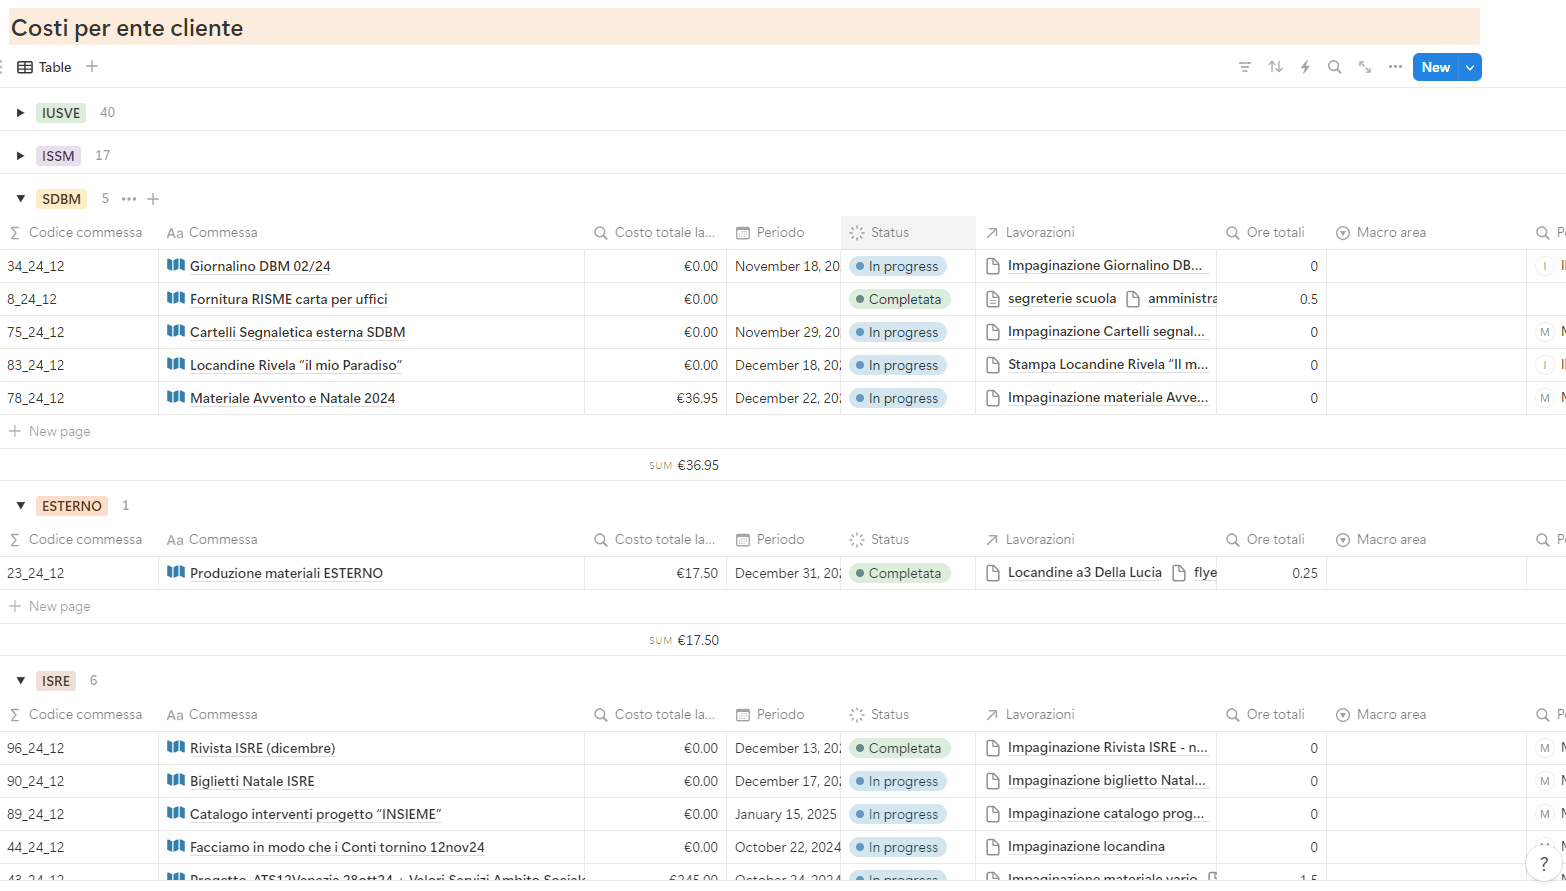Click Completata status of Fornitura RISME row

click(899, 299)
